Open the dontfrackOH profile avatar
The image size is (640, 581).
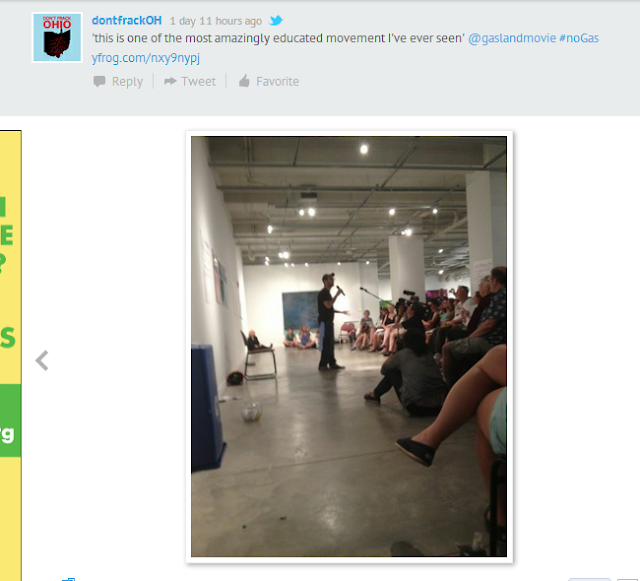tap(57, 38)
